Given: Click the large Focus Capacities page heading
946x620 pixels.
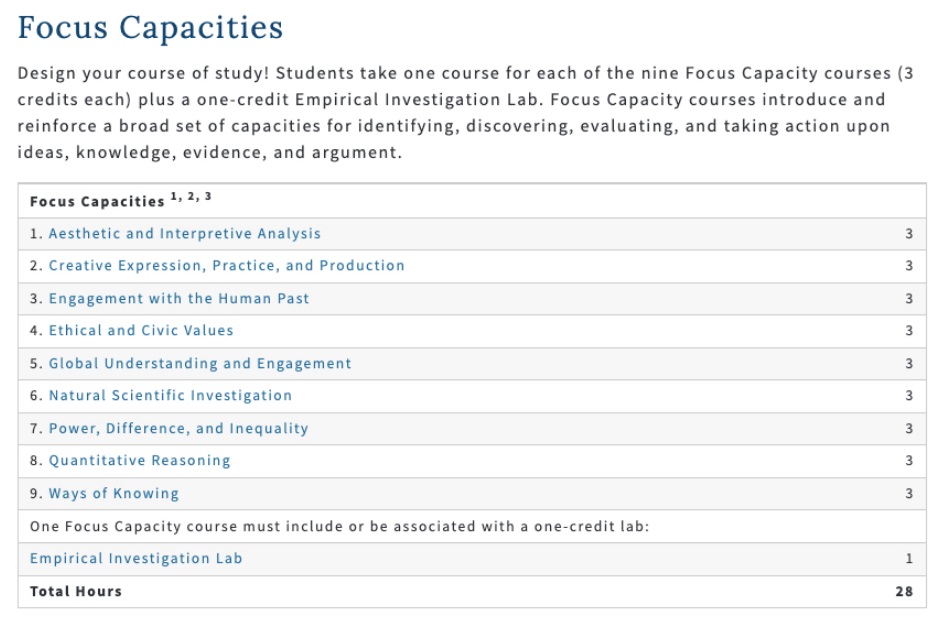Looking at the screenshot, I should (150, 28).
